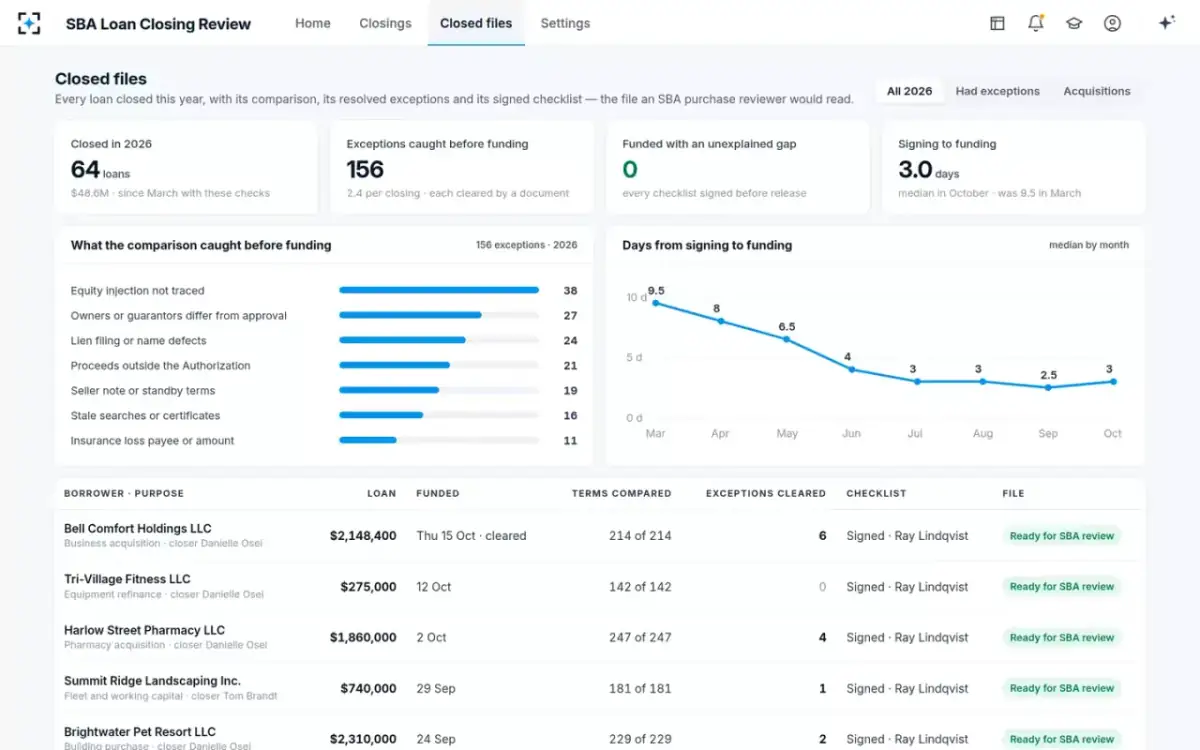Viewport: 1200px width, 750px height.
Task: Switch to the Closings tab
Action: pos(385,23)
